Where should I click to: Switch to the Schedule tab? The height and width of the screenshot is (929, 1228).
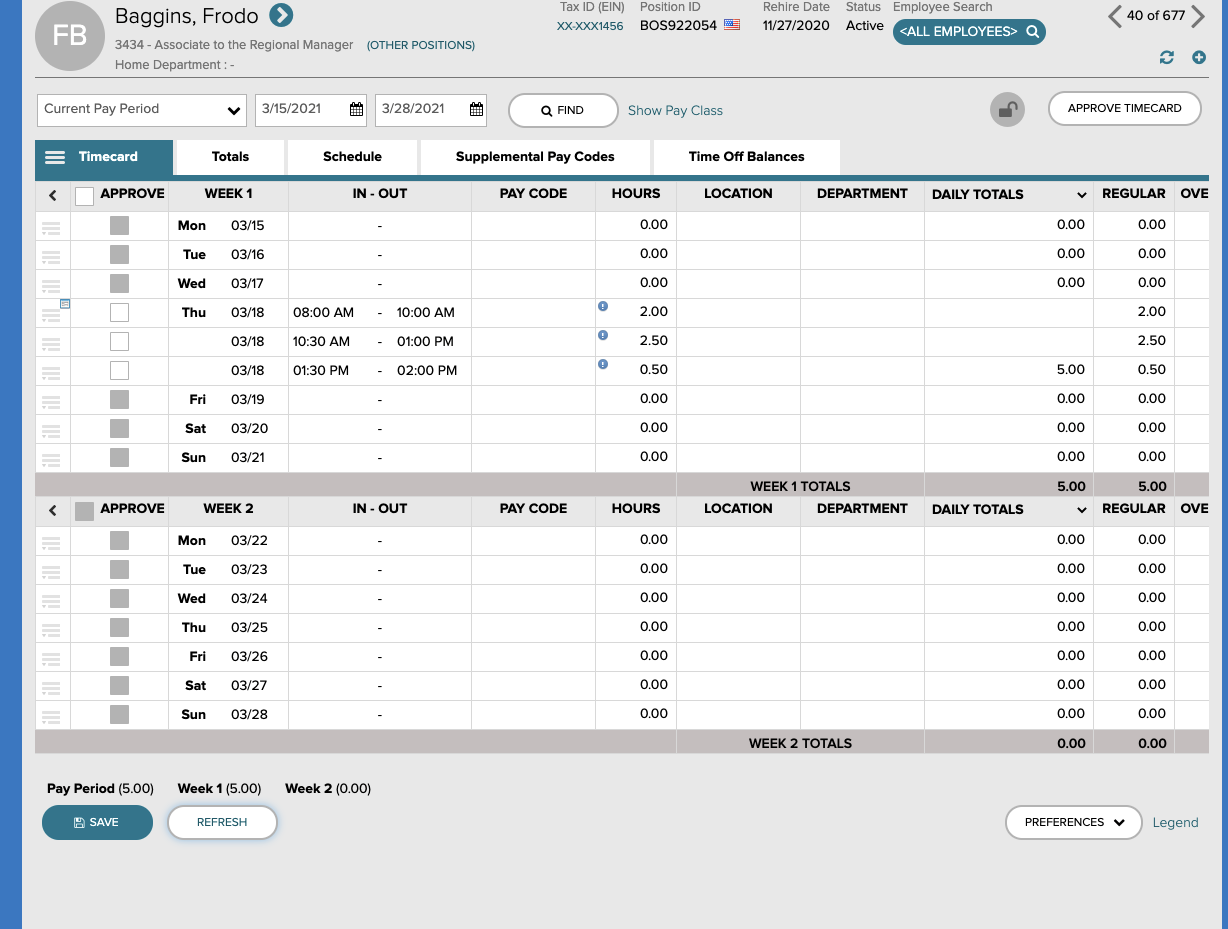click(x=352, y=157)
